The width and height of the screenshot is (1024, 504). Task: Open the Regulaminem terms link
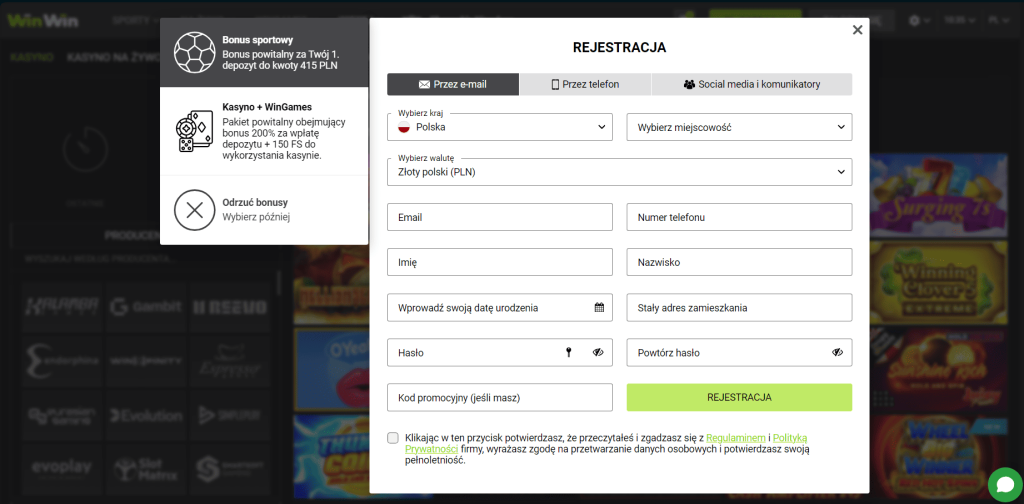735,438
